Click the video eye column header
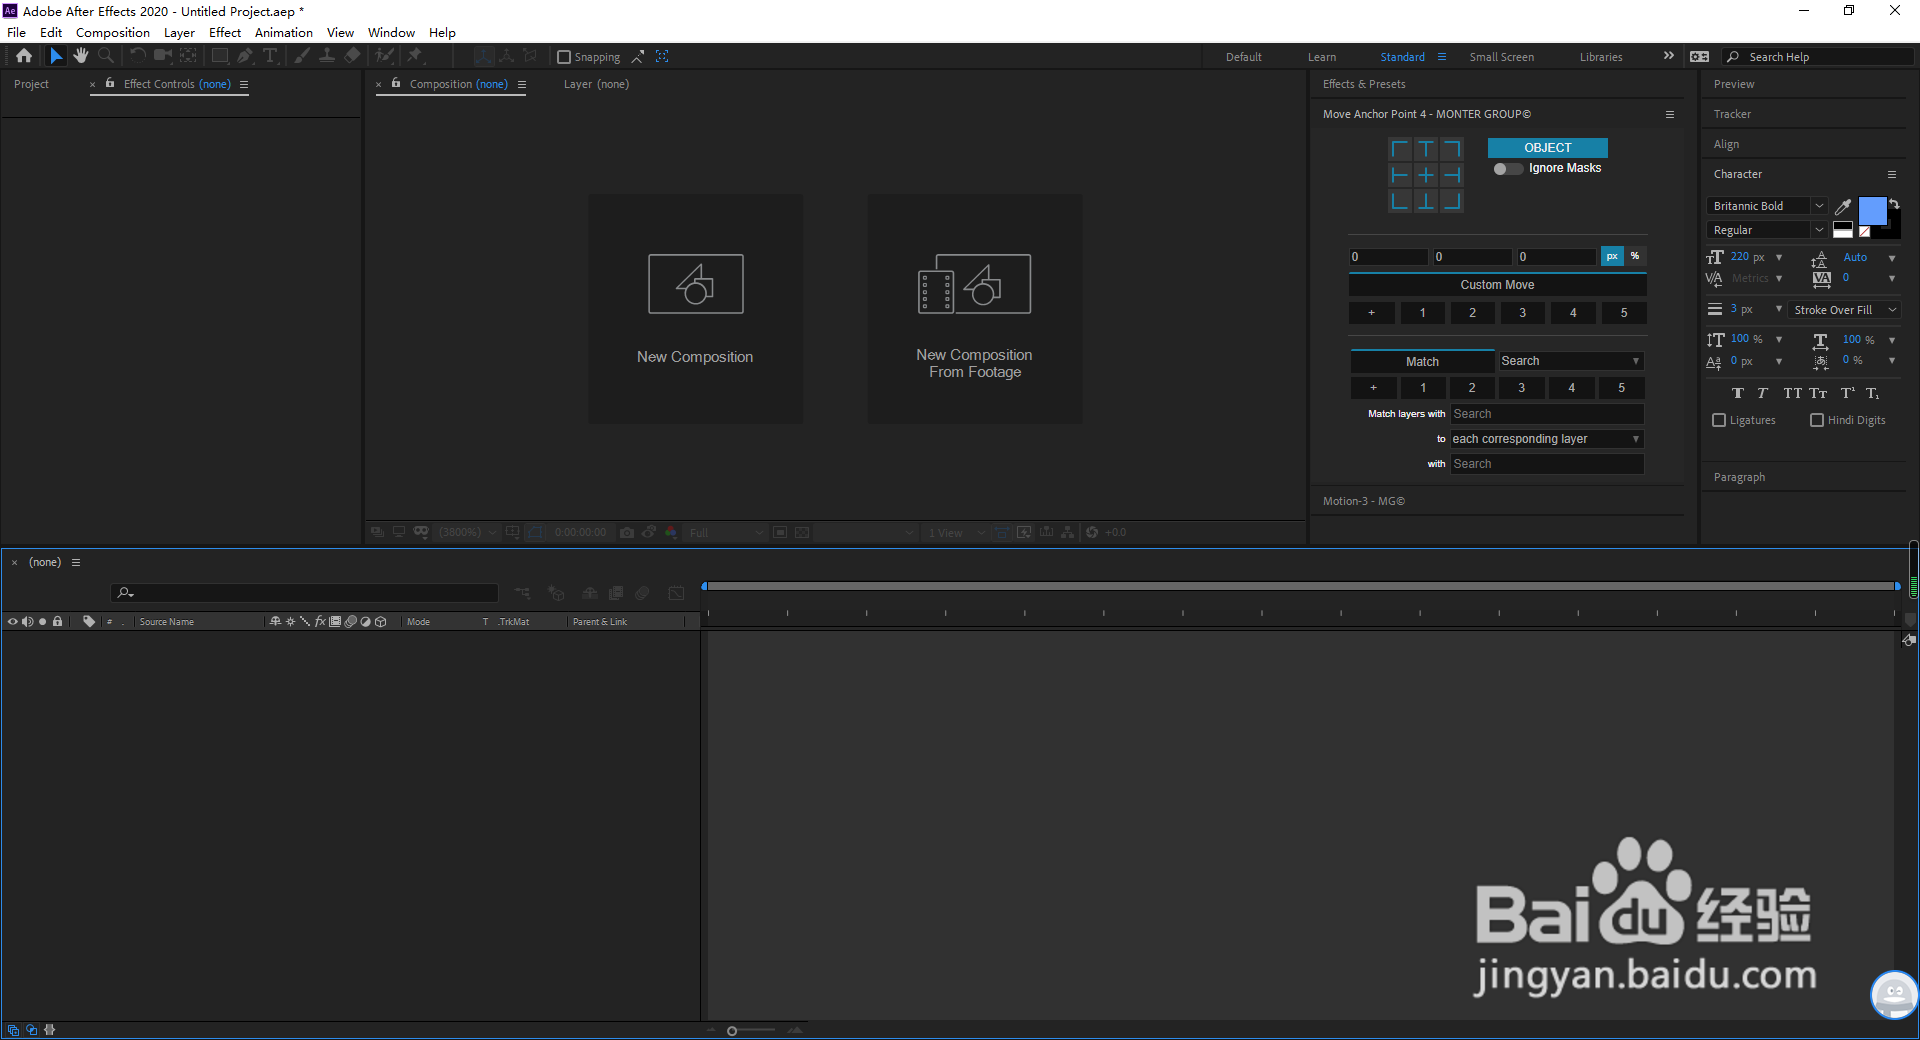Viewport: 1920px width, 1040px height. (13, 621)
